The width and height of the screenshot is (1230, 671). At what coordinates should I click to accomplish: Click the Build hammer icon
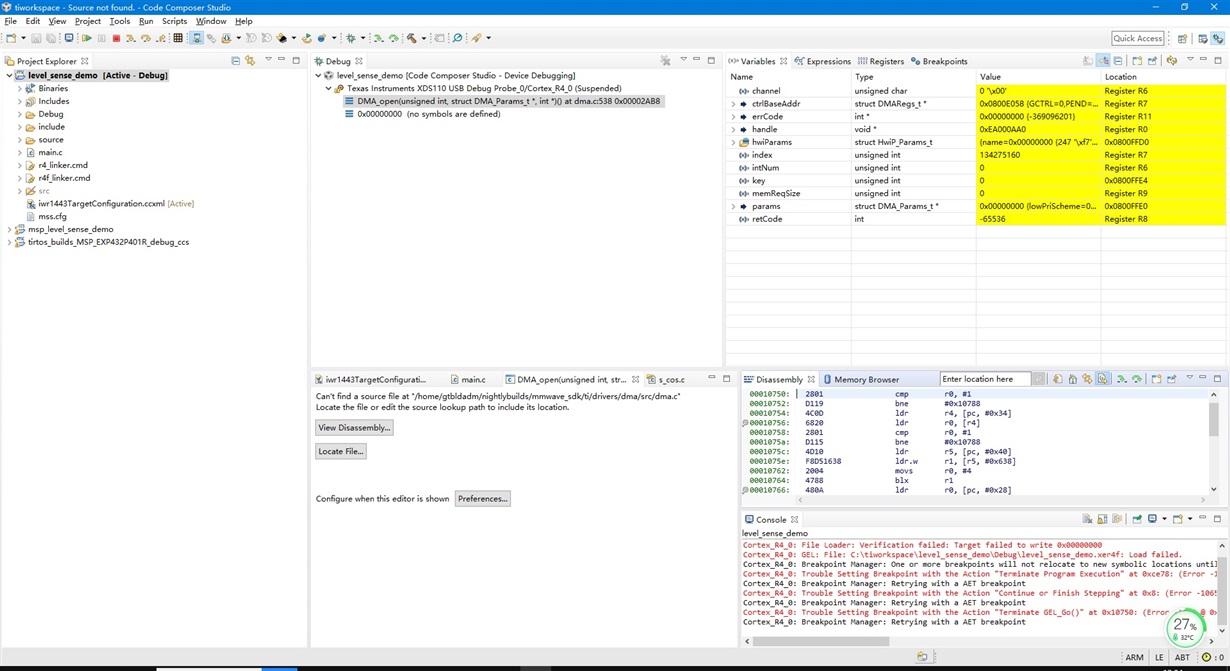(411, 38)
